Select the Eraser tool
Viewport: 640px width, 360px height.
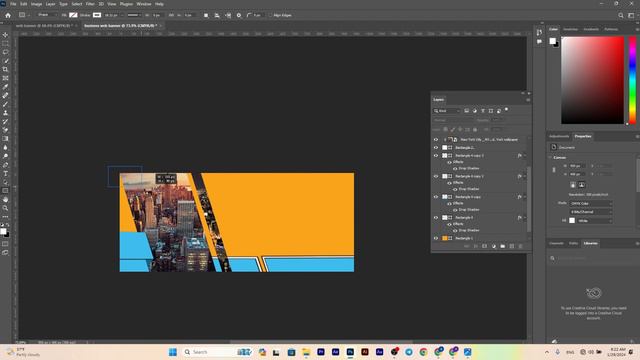(x=5, y=130)
